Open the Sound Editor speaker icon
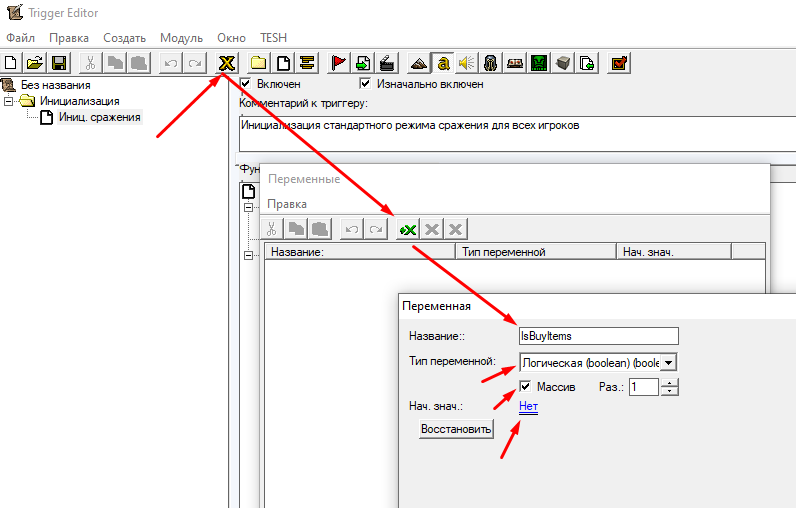The image size is (796, 508). pyautogui.click(x=467, y=63)
